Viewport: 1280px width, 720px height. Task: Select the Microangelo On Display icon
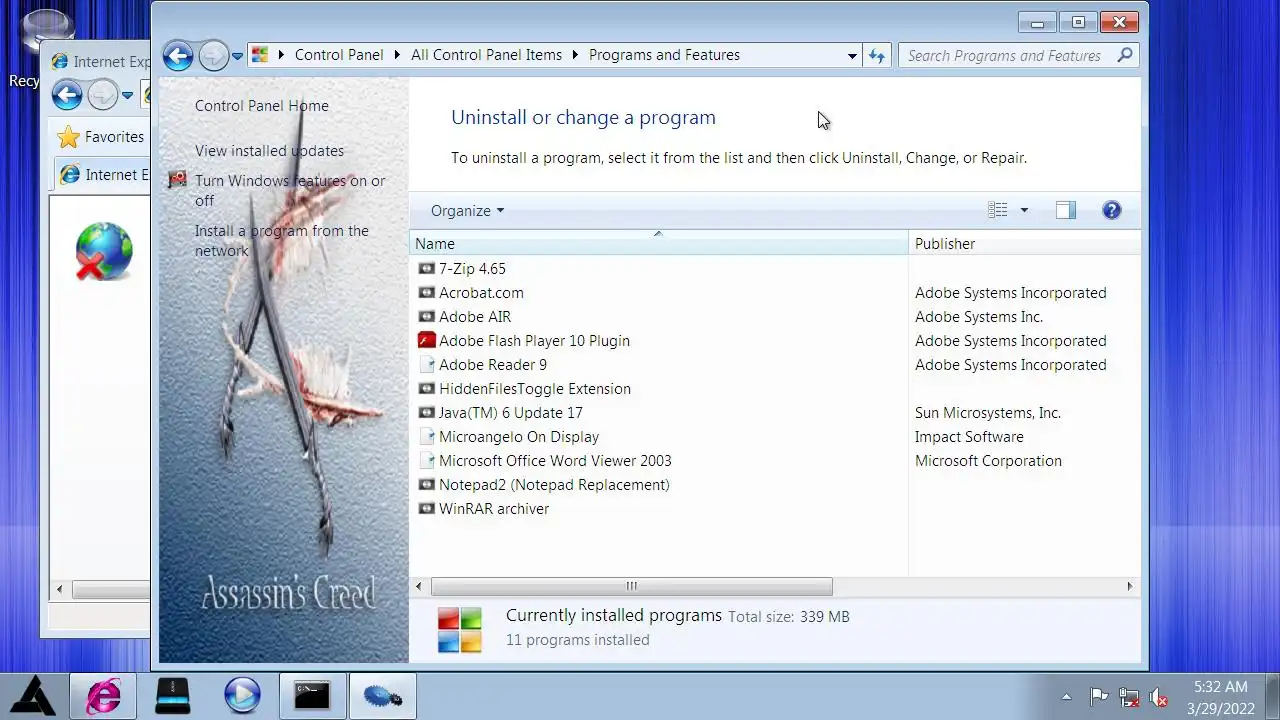pyautogui.click(x=426, y=436)
